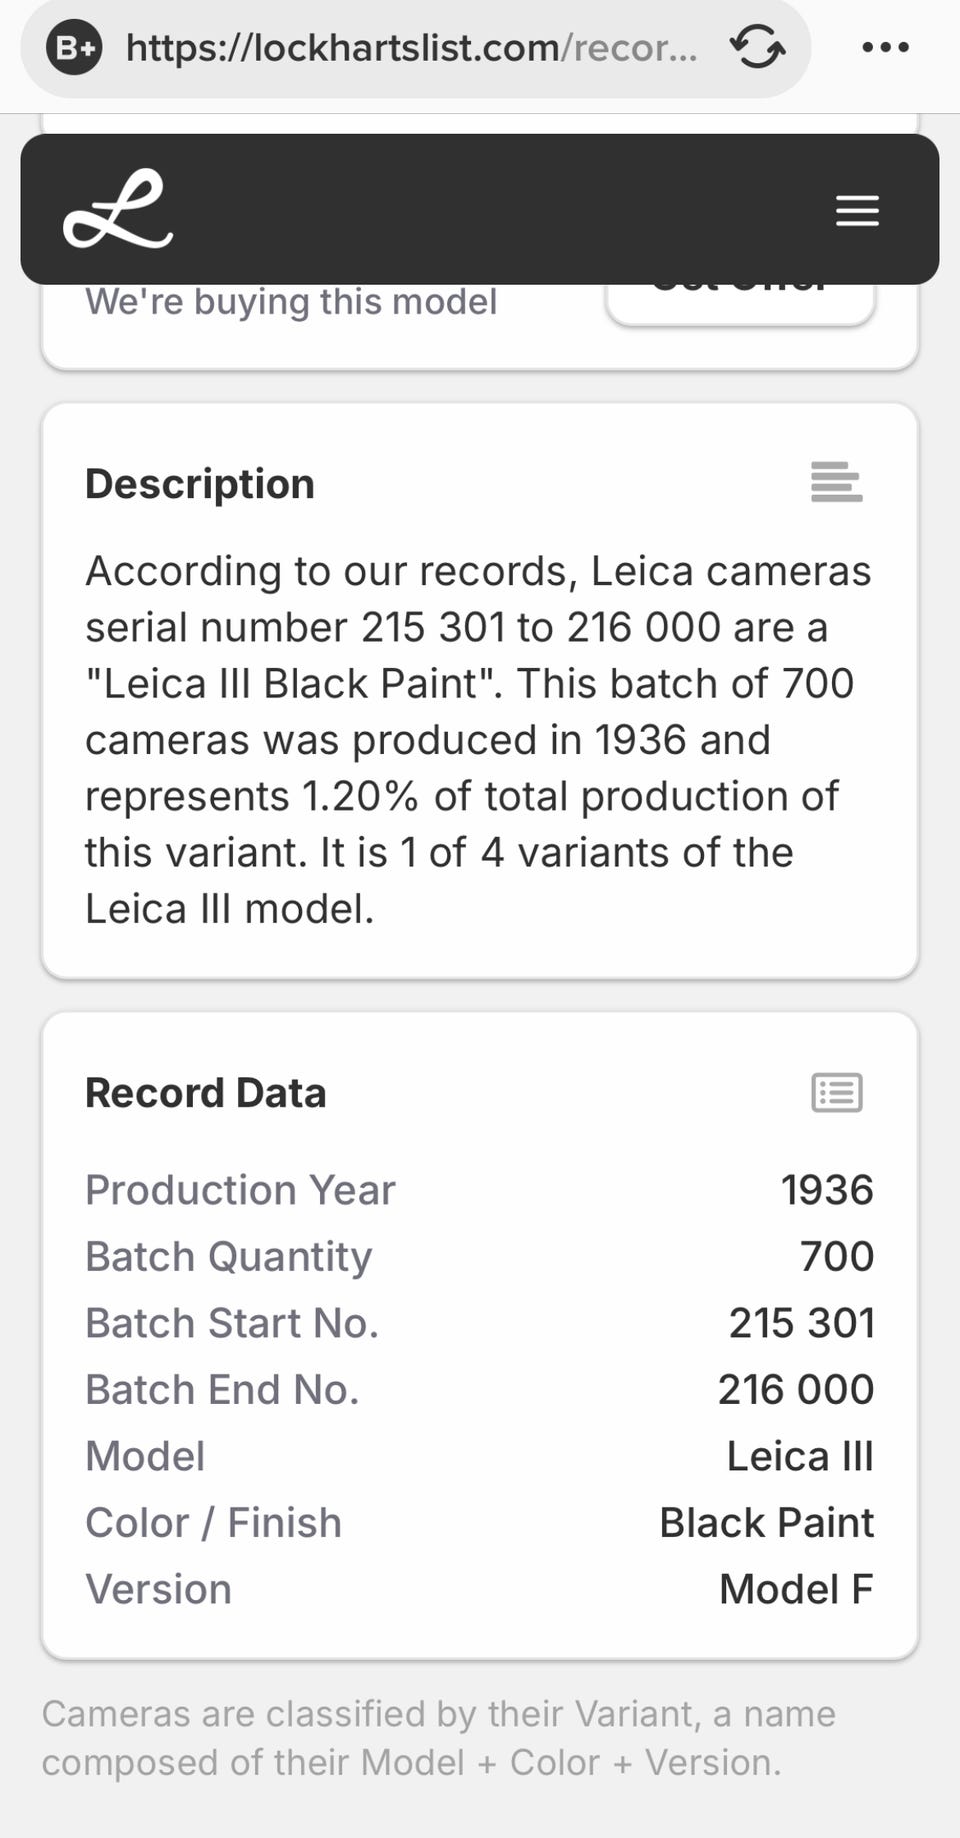Select the Batch Quantity value 700

click(x=836, y=1256)
